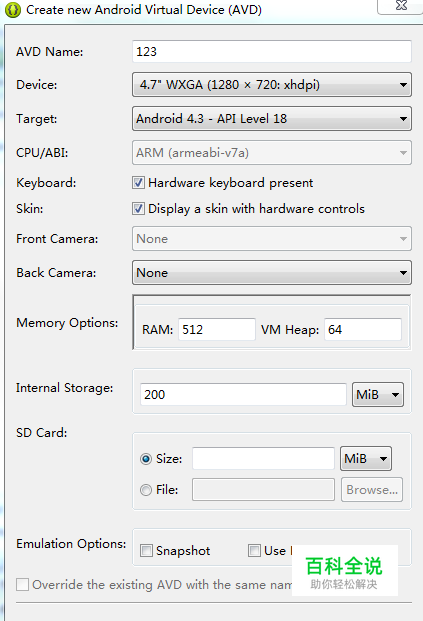Click the VM Heap value field
Screen dimensions: 423x621
[363, 330]
